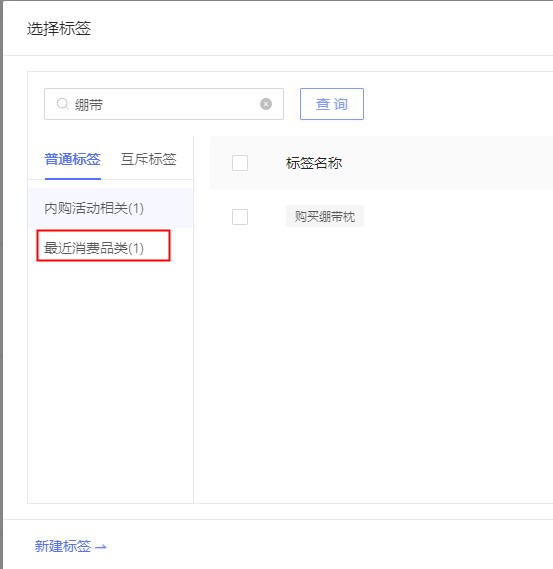Check the box for 购买绷带枕 row
Viewport: 553px width, 569px height.
click(240, 217)
